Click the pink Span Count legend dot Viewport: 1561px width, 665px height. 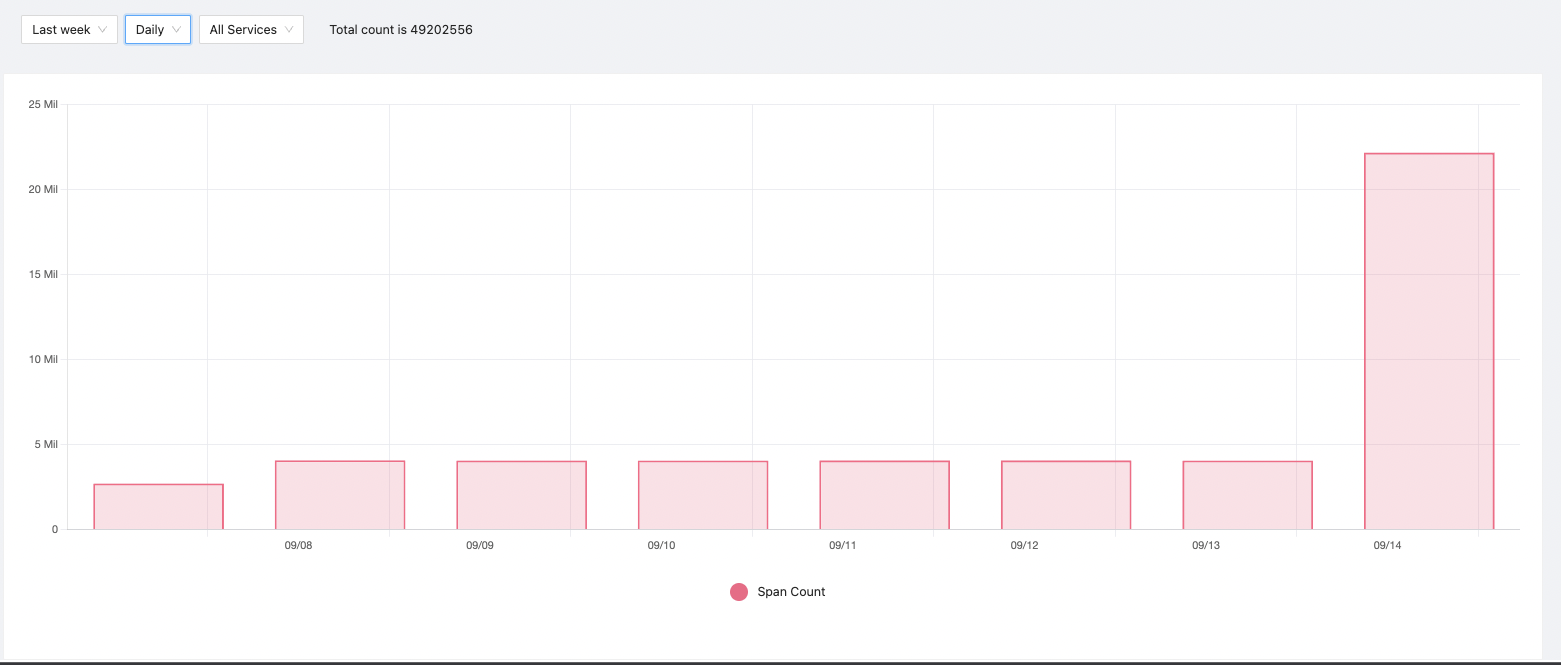[x=738, y=591]
